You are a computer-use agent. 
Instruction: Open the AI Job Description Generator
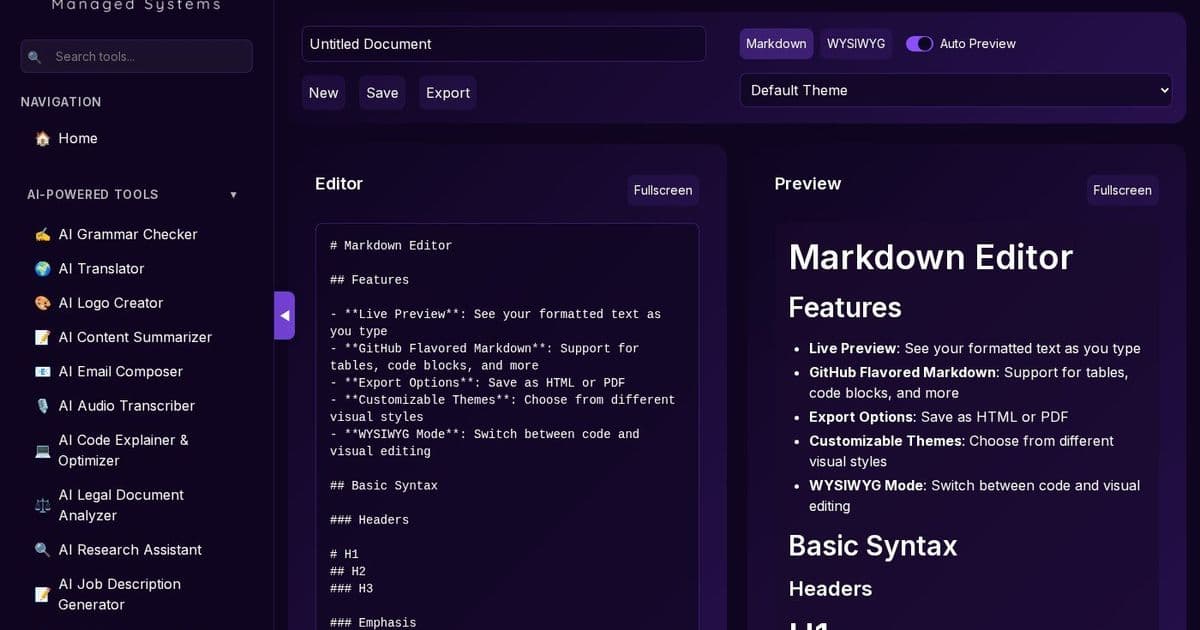point(120,594)
